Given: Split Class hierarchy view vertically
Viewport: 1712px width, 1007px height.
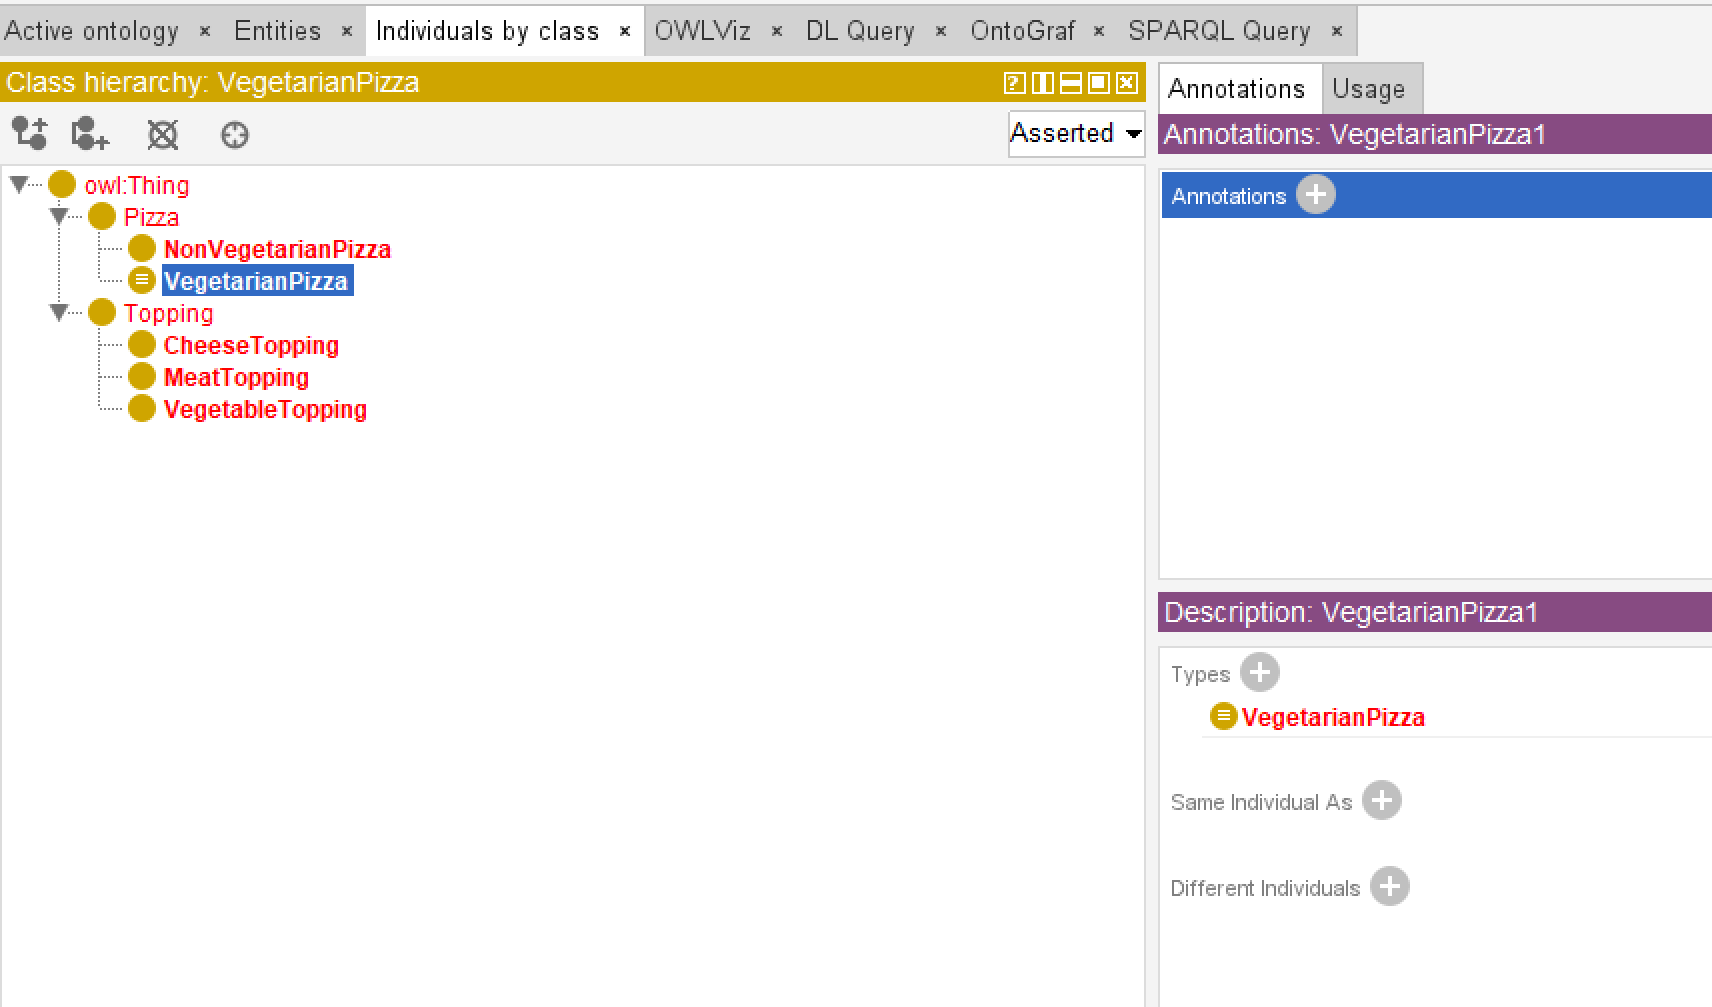Looking at the screenshot, I should coord(1042,83).
